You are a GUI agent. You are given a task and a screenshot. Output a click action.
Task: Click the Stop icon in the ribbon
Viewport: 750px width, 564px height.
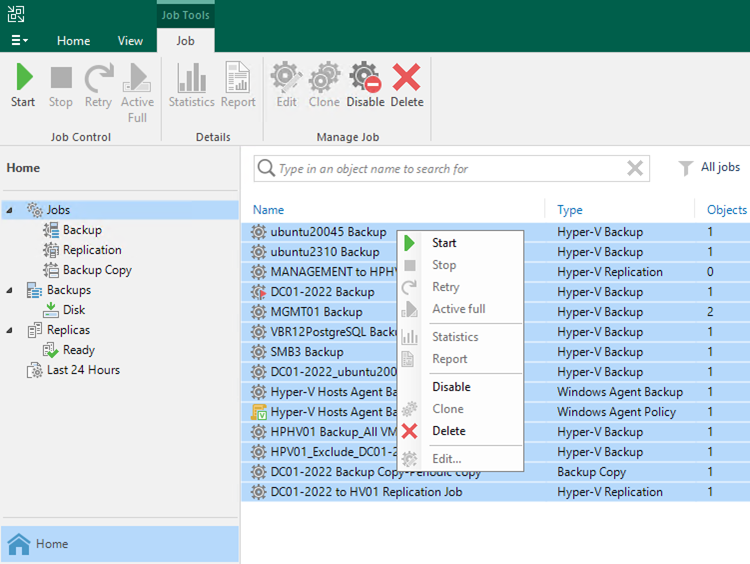61,79
